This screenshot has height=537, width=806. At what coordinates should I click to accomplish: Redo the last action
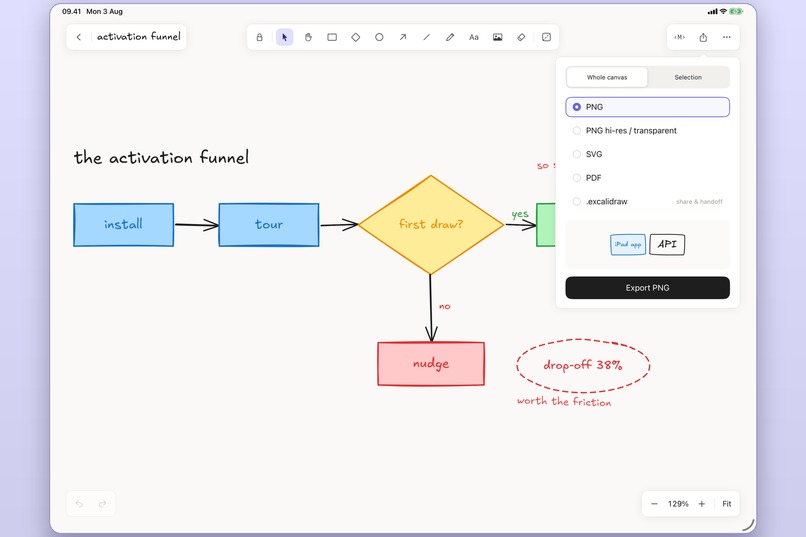coord(103,504)
